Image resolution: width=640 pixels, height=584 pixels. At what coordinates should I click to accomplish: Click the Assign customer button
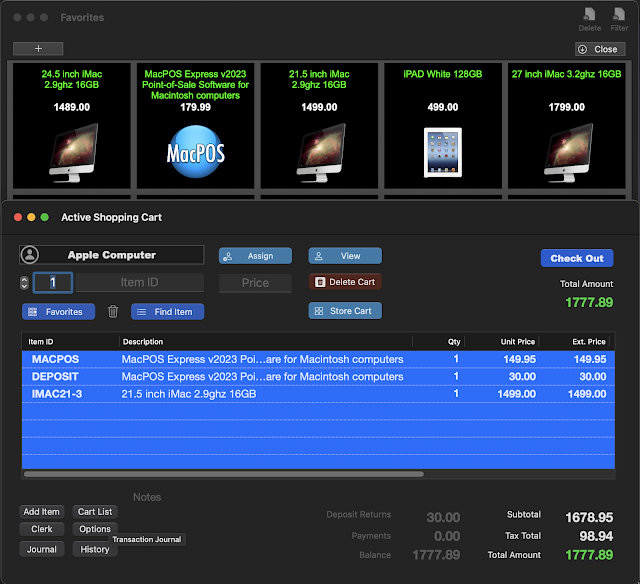pyautogui.click(x=256, y=256)
